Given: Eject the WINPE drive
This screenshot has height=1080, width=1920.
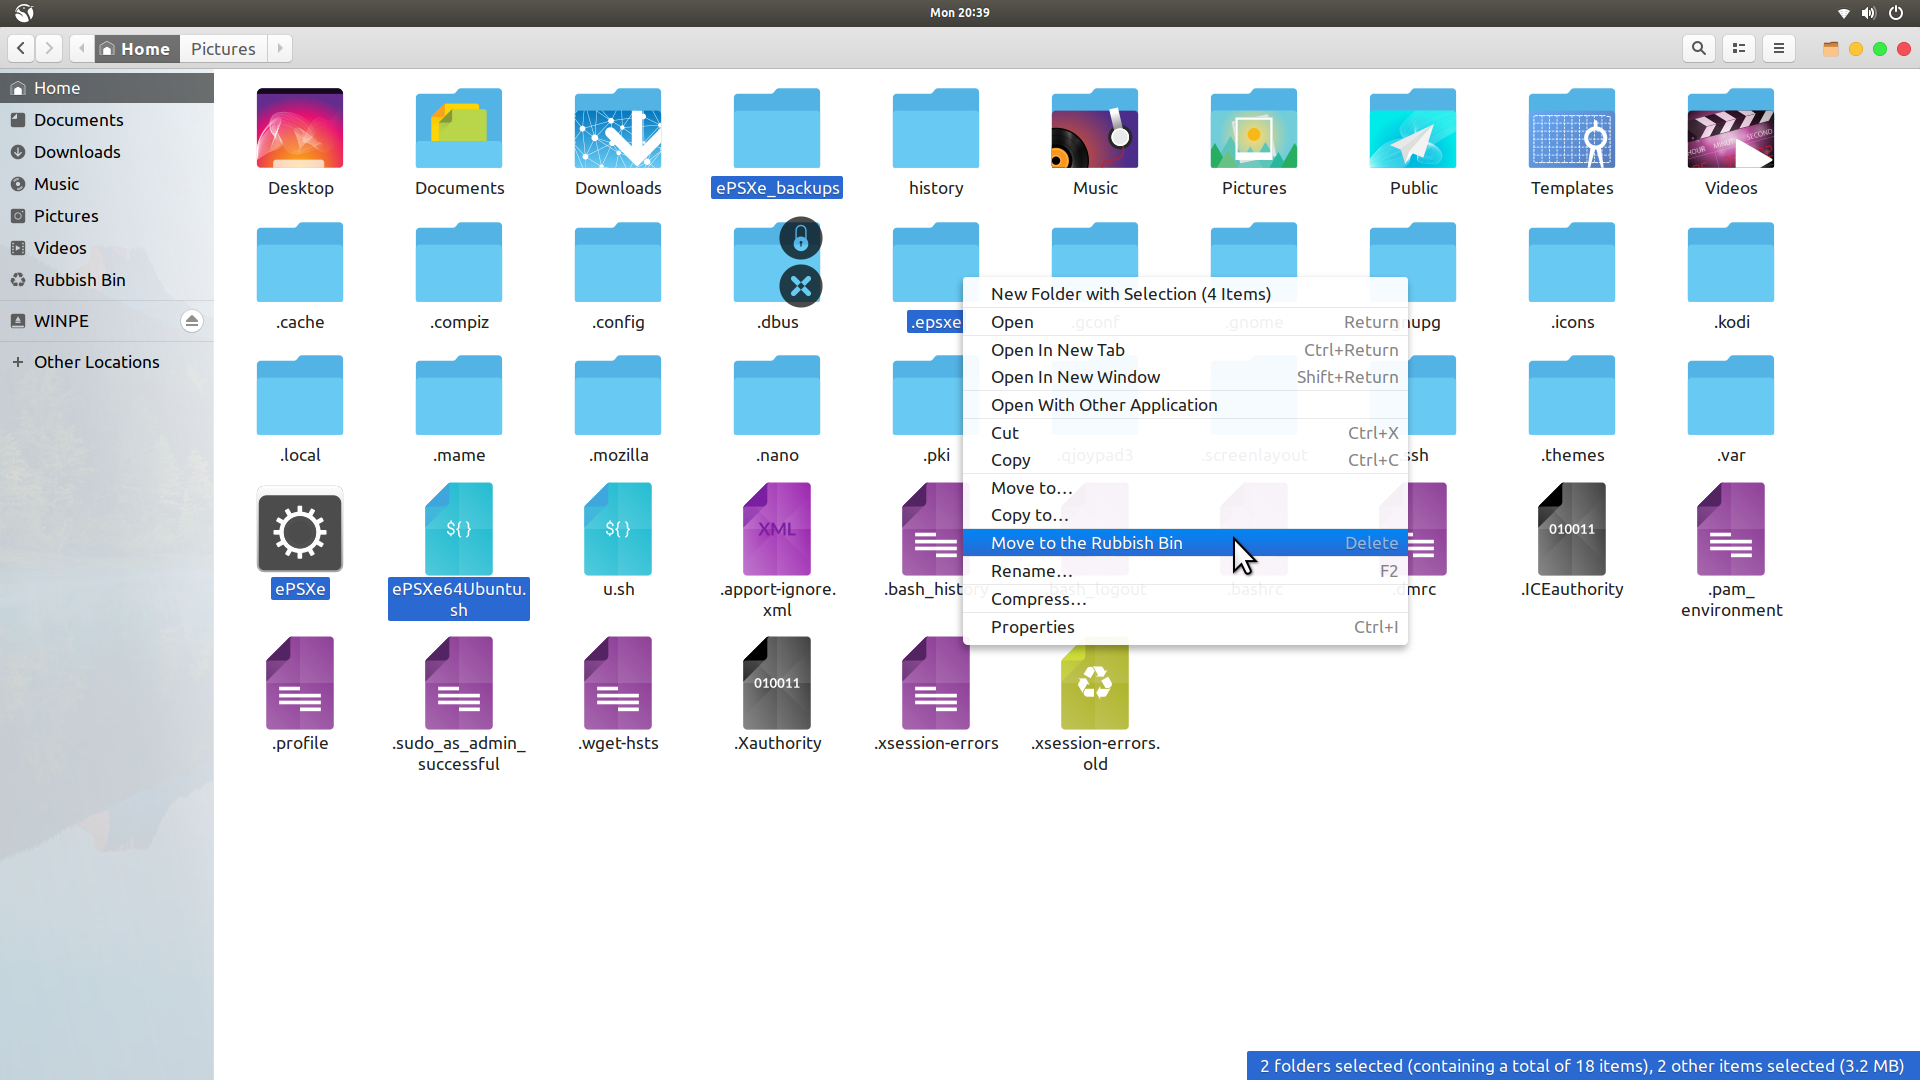Looking at the screenshot, I should [x=192, y=321].
